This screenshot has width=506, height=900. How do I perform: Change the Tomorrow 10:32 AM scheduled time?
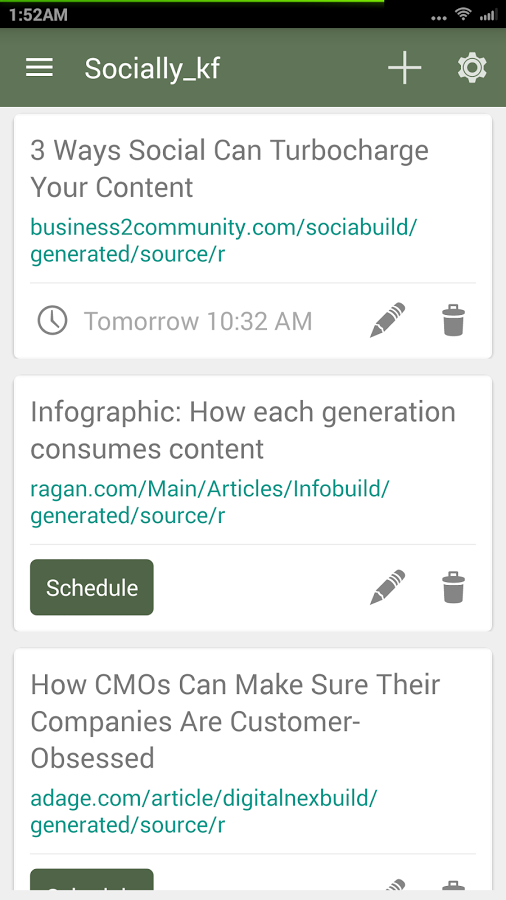point(198,321)
